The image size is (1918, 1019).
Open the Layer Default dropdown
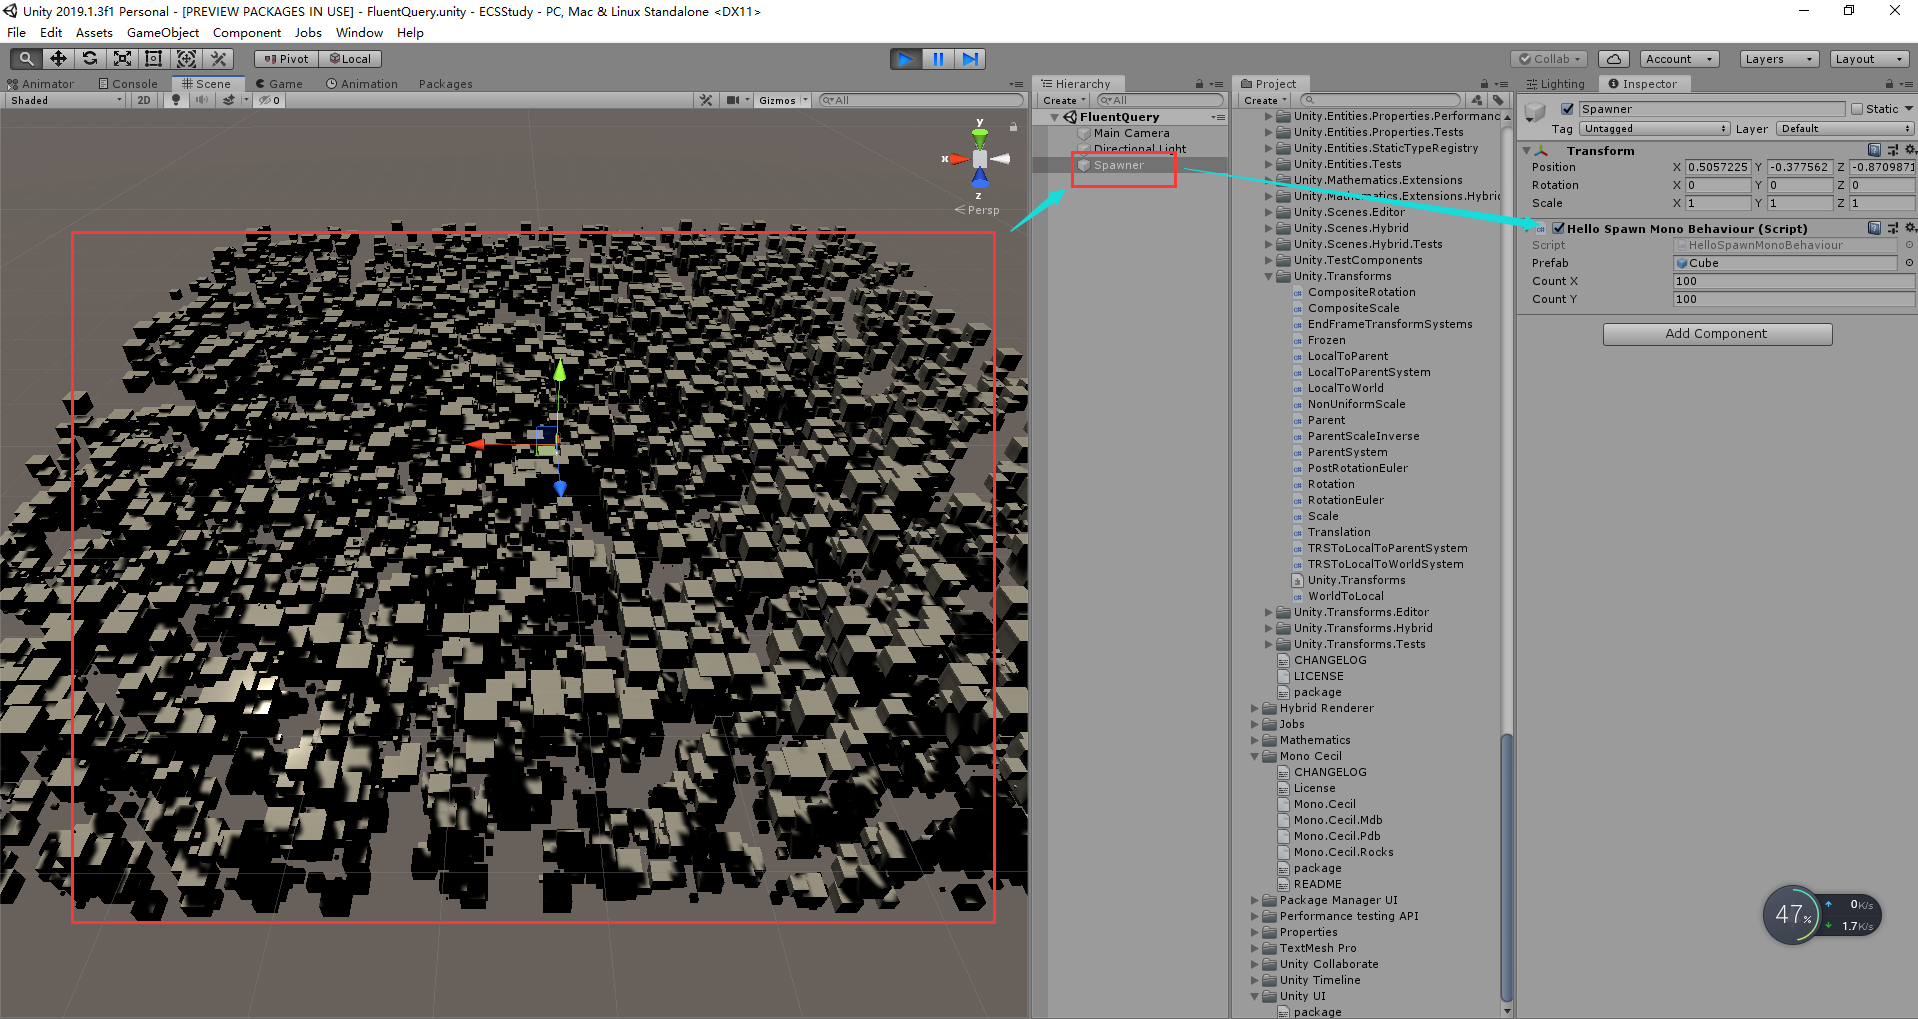[1844, 129]
